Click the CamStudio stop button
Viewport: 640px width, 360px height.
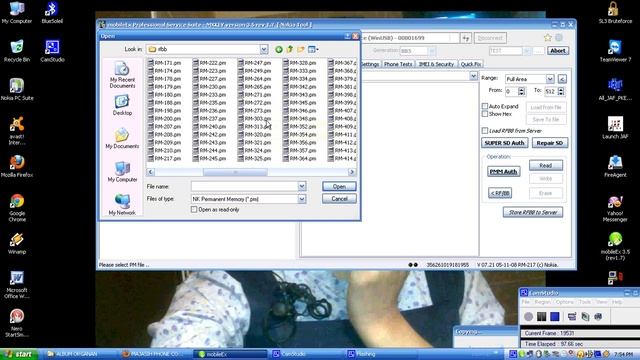(x=555, y=316)
